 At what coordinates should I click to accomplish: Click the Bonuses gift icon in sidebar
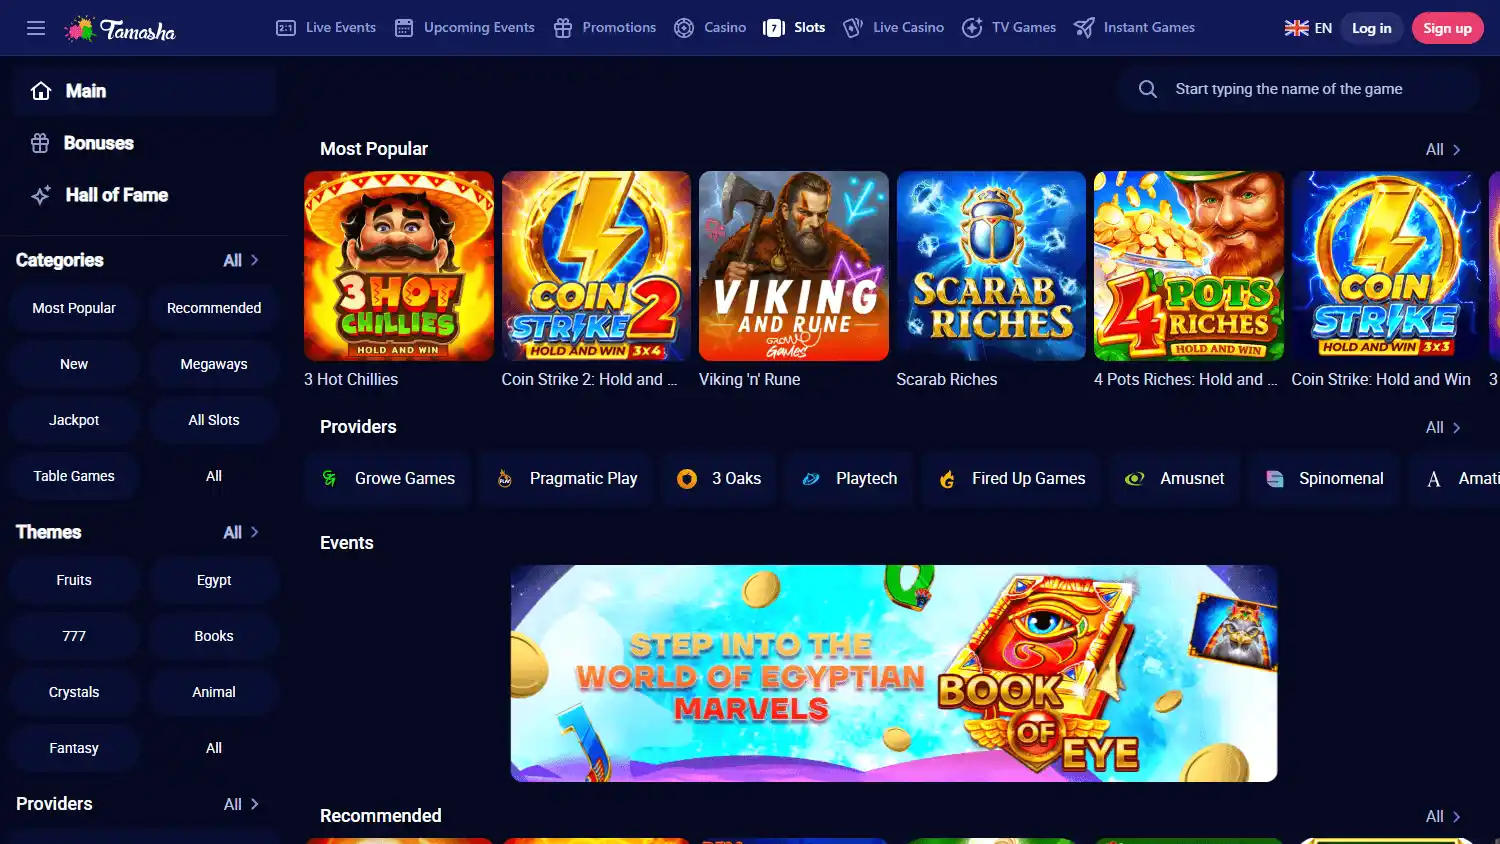(40, 143)
